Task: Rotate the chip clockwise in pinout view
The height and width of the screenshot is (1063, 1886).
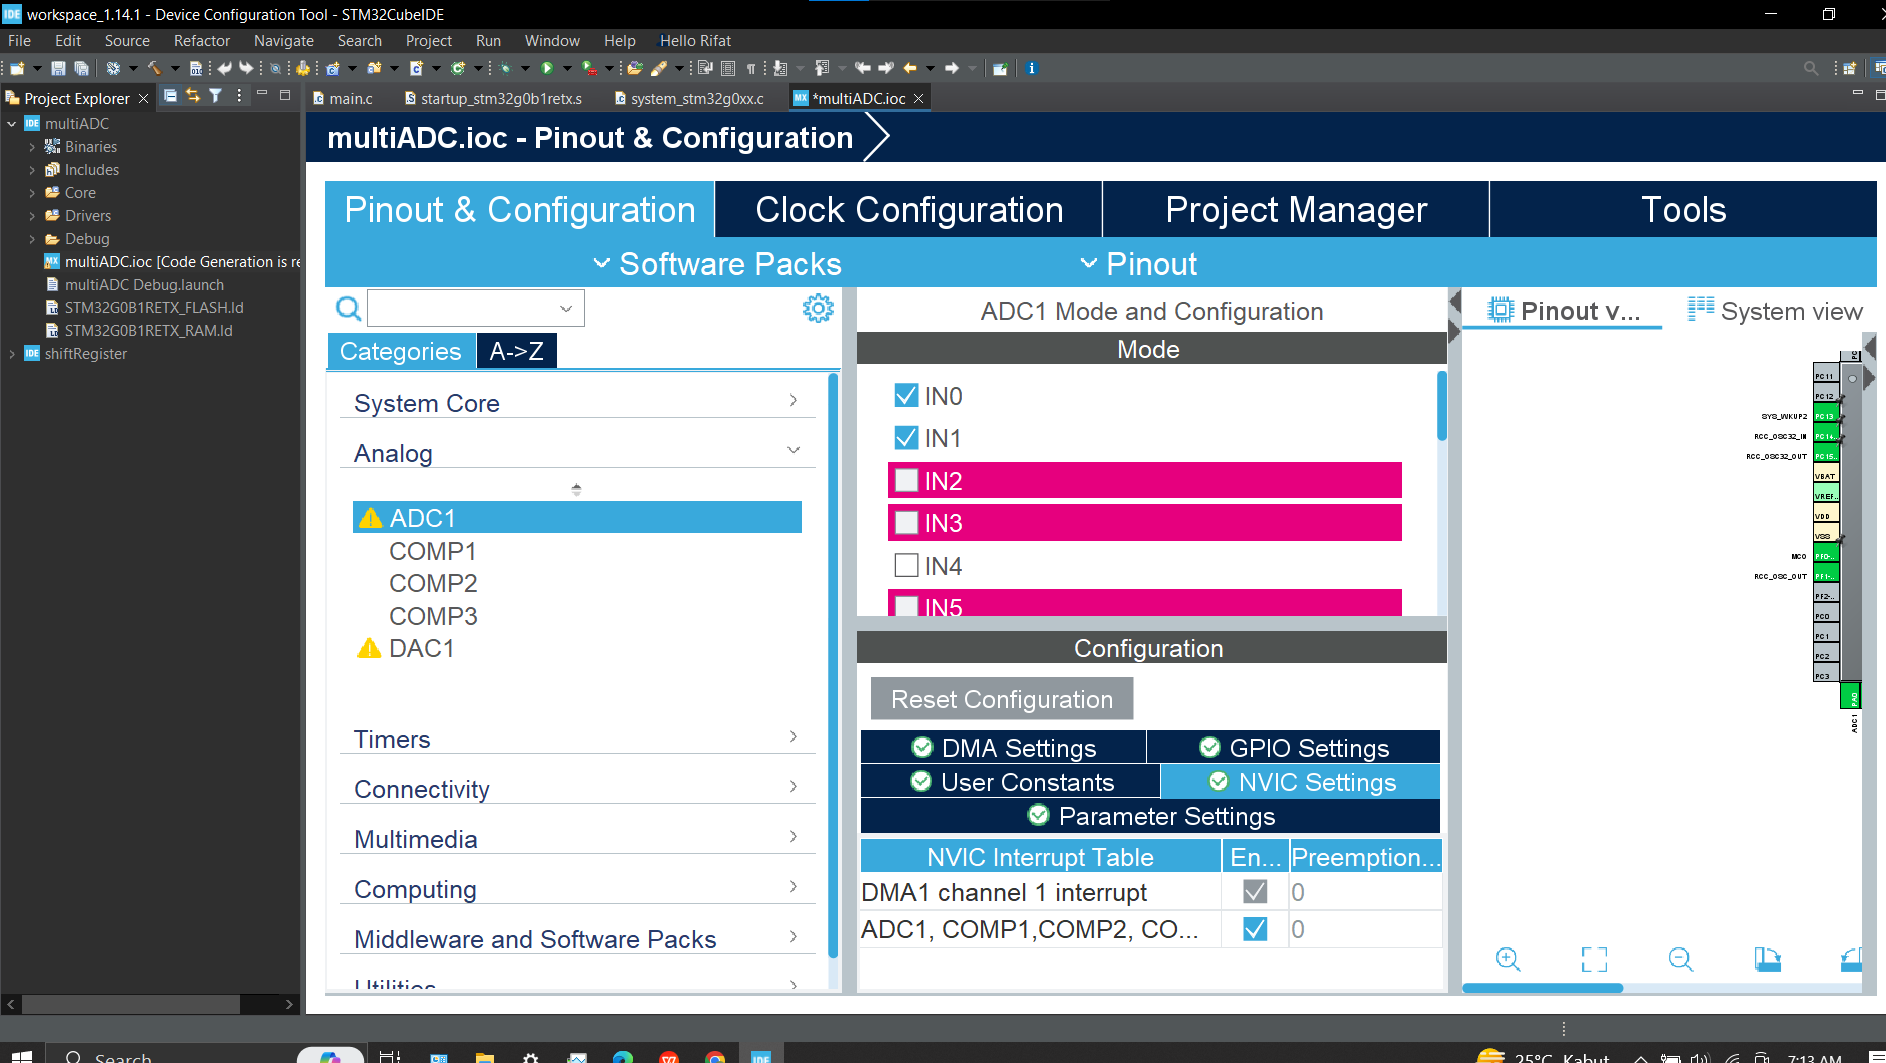Action: pos(1768,959)
